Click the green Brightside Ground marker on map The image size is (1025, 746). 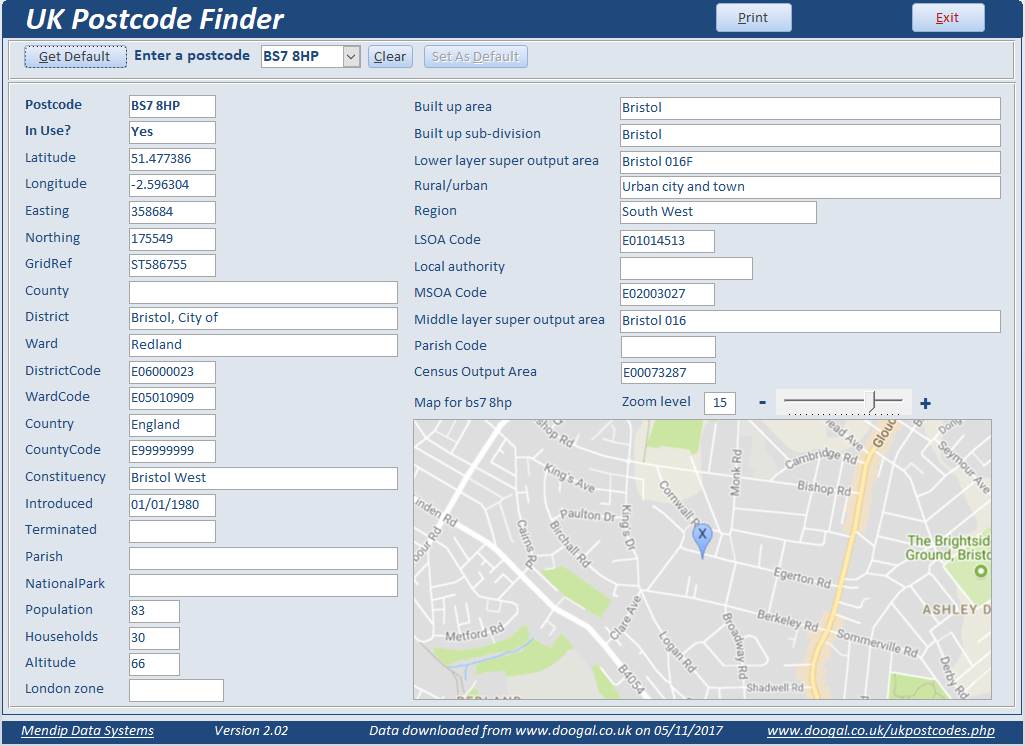pyautogui.click(x=981, y=571)
